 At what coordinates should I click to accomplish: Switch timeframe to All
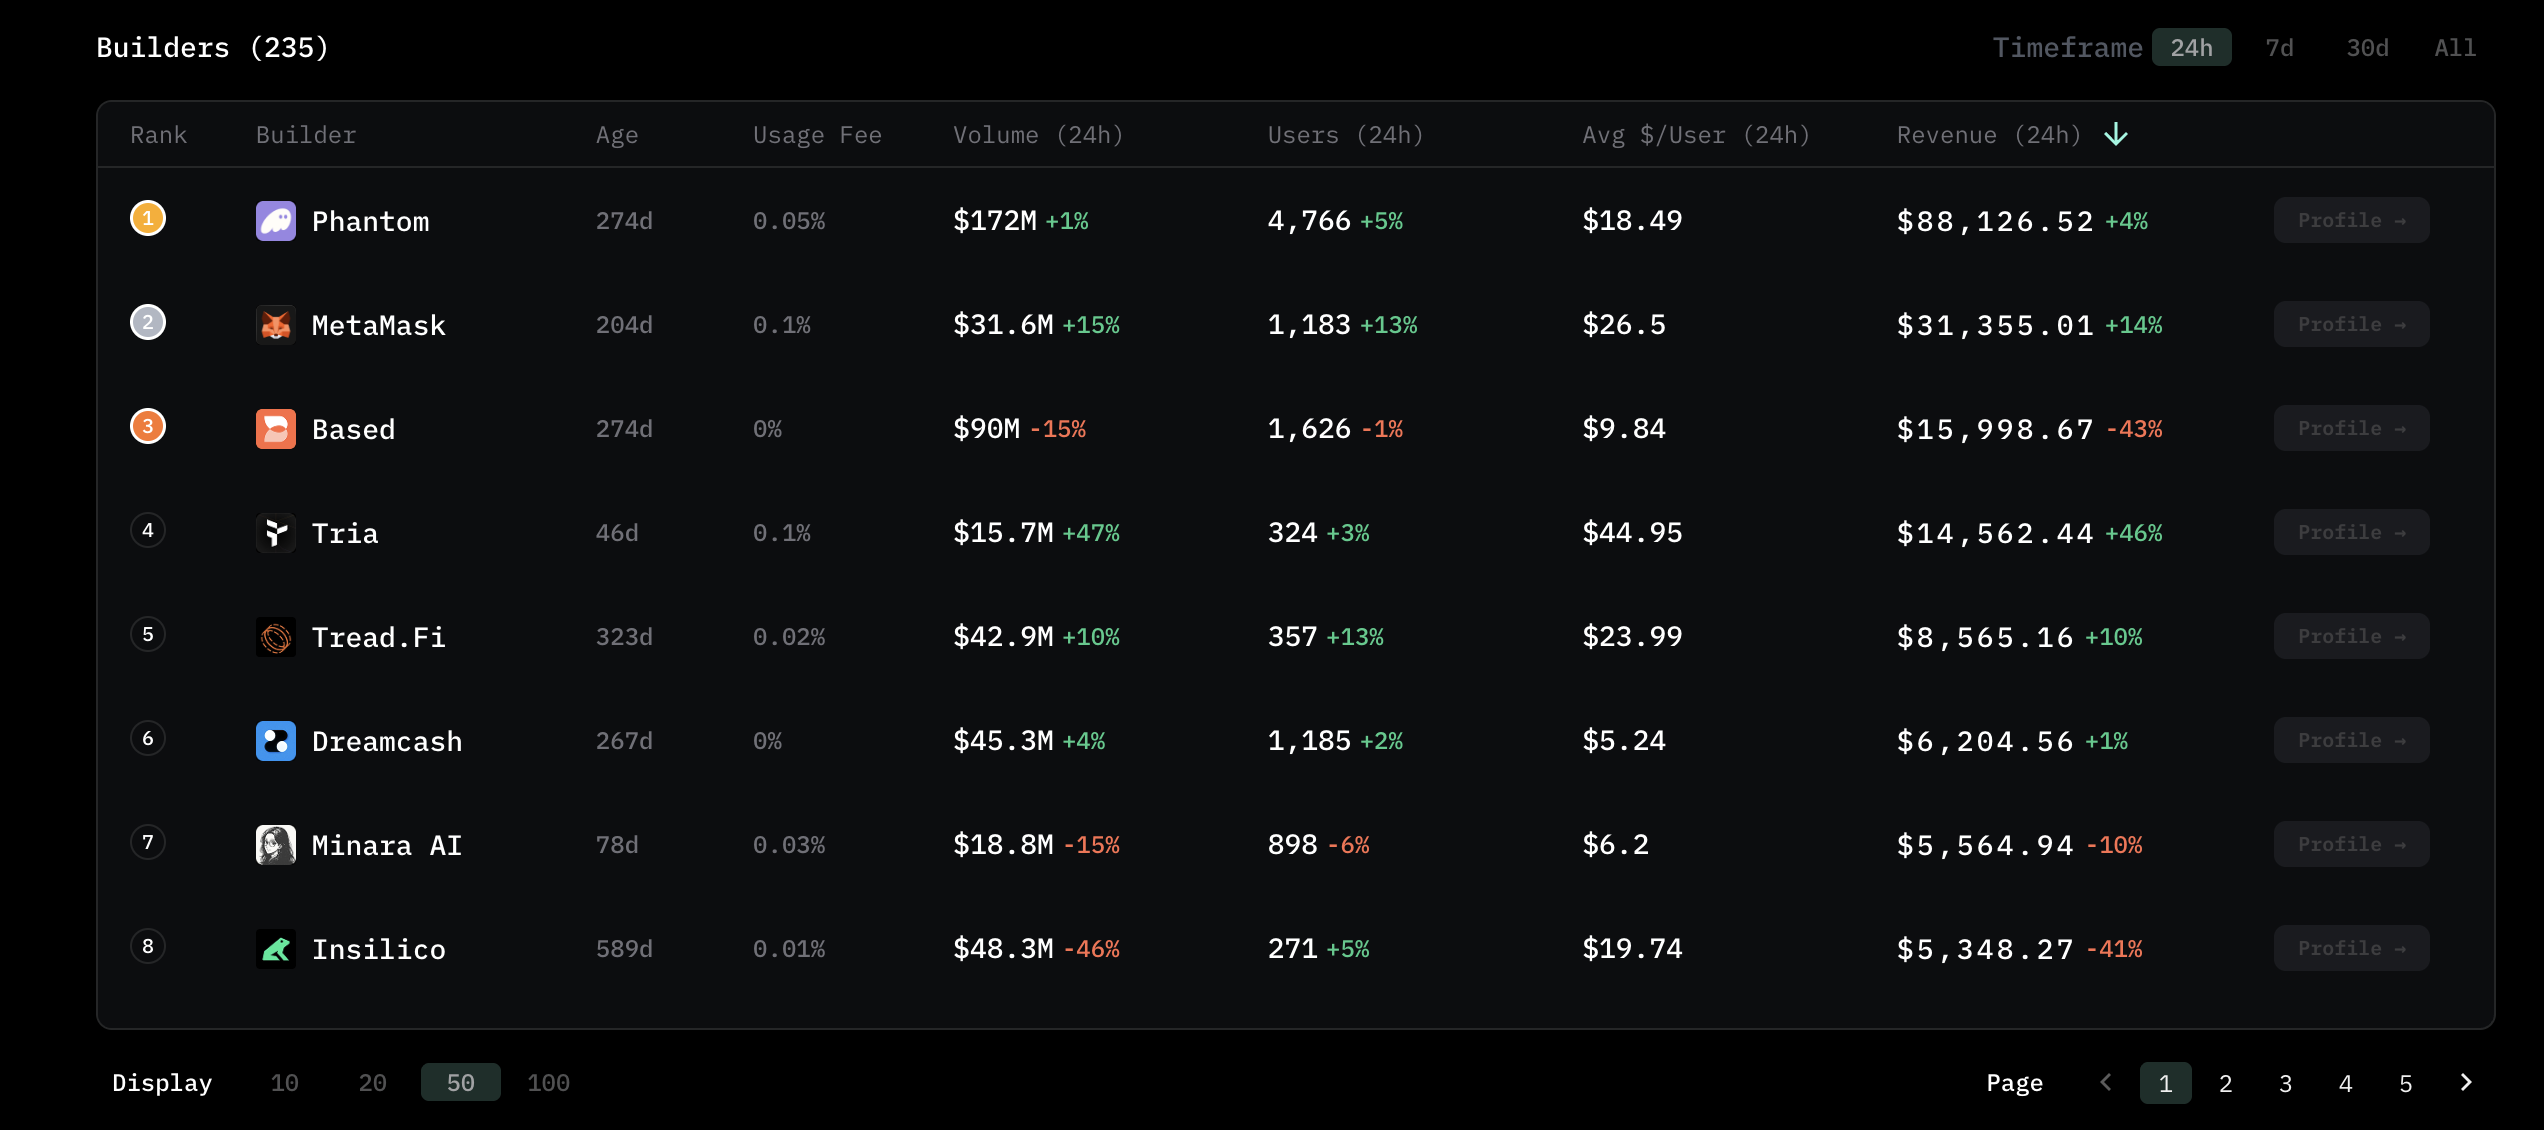(2455, 48)
